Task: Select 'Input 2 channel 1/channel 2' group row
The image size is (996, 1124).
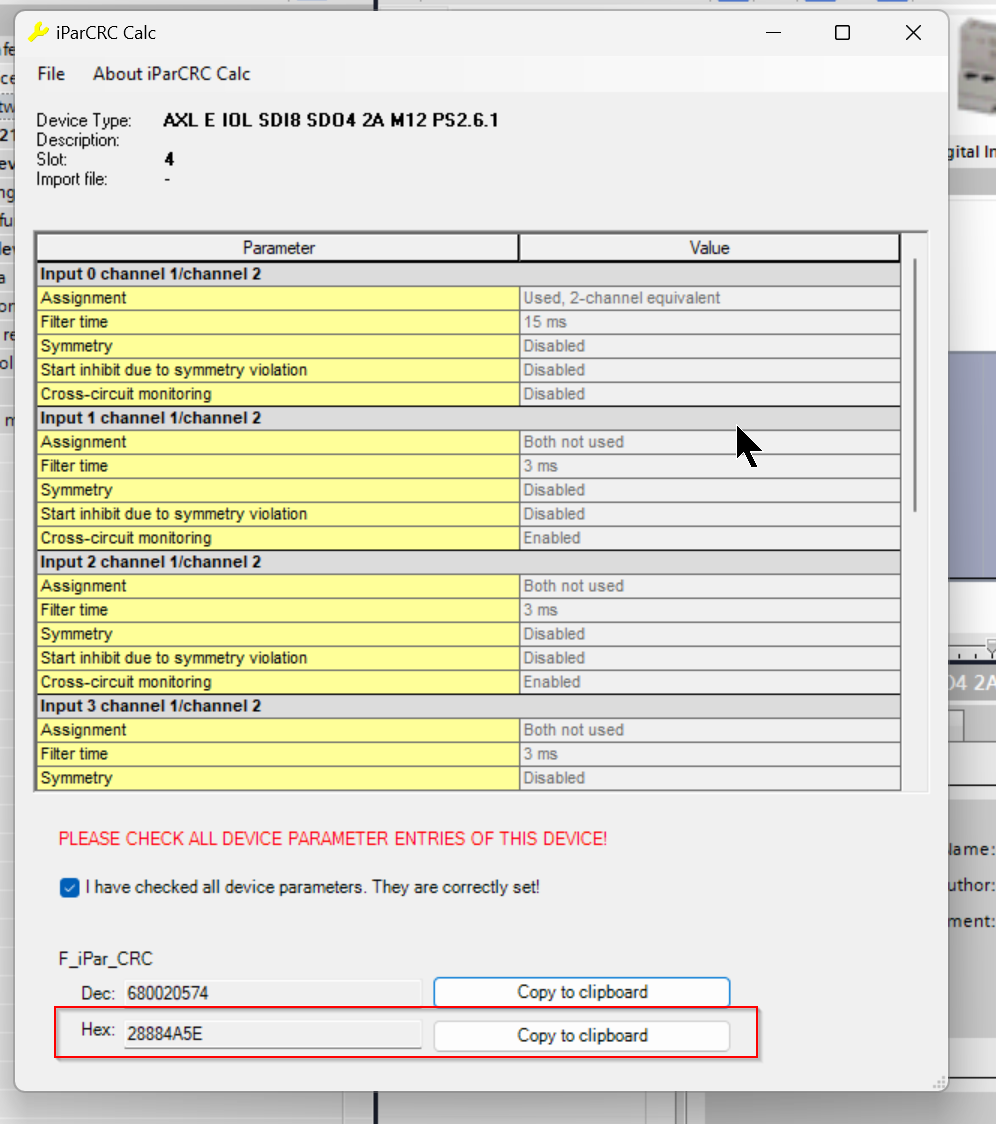Action: coord(469,562)
